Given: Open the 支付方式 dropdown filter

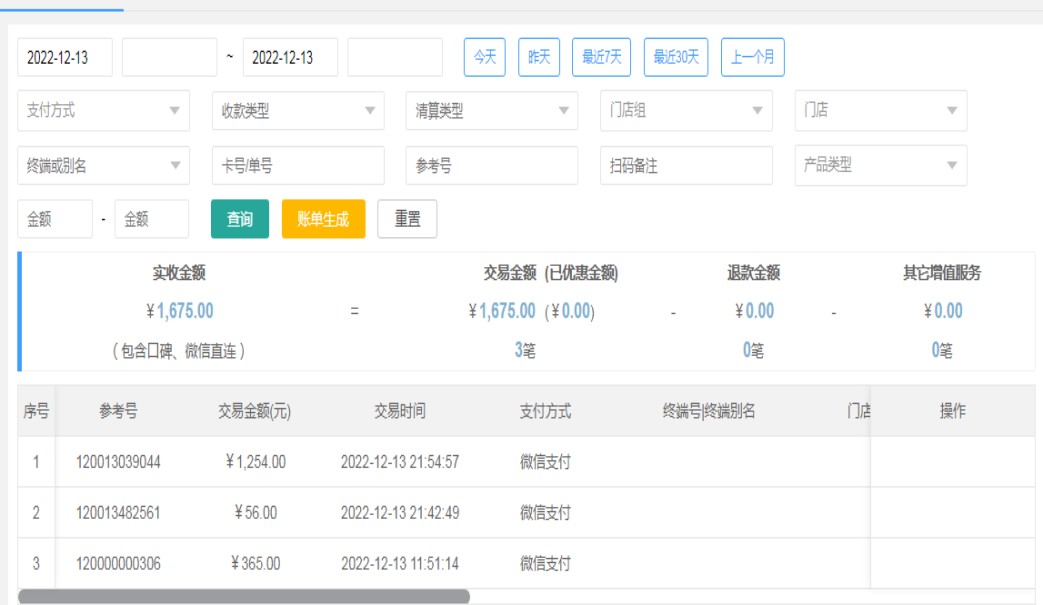Looking at the screenshot, I should click(103, 111).
